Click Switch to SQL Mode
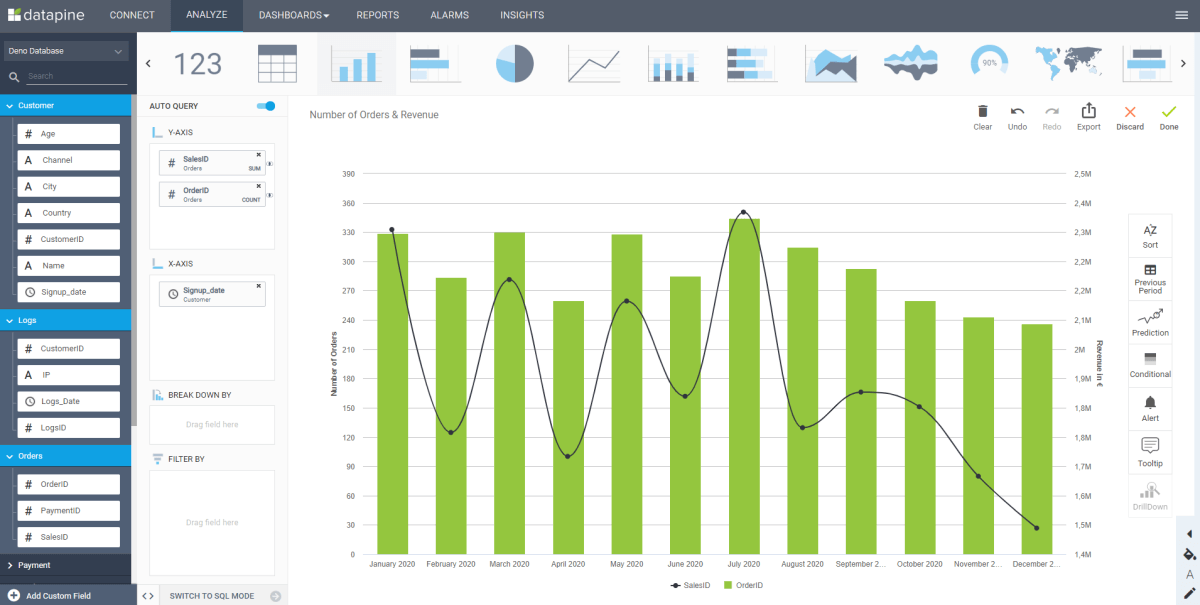Viewport: 1200px width, 605px height. [211, 596]
